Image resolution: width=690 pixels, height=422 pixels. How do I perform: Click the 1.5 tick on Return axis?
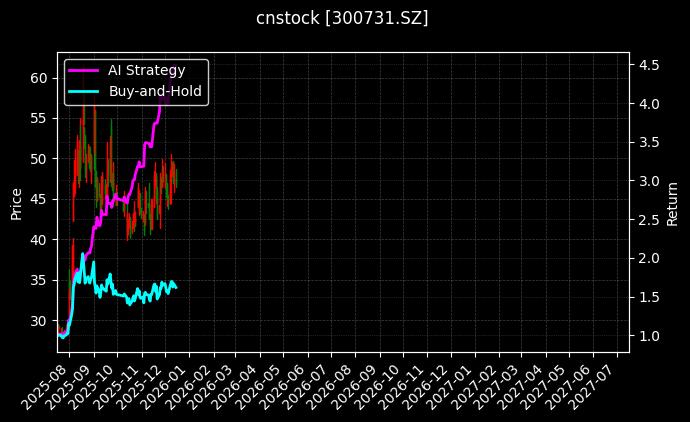coord(649,297)
